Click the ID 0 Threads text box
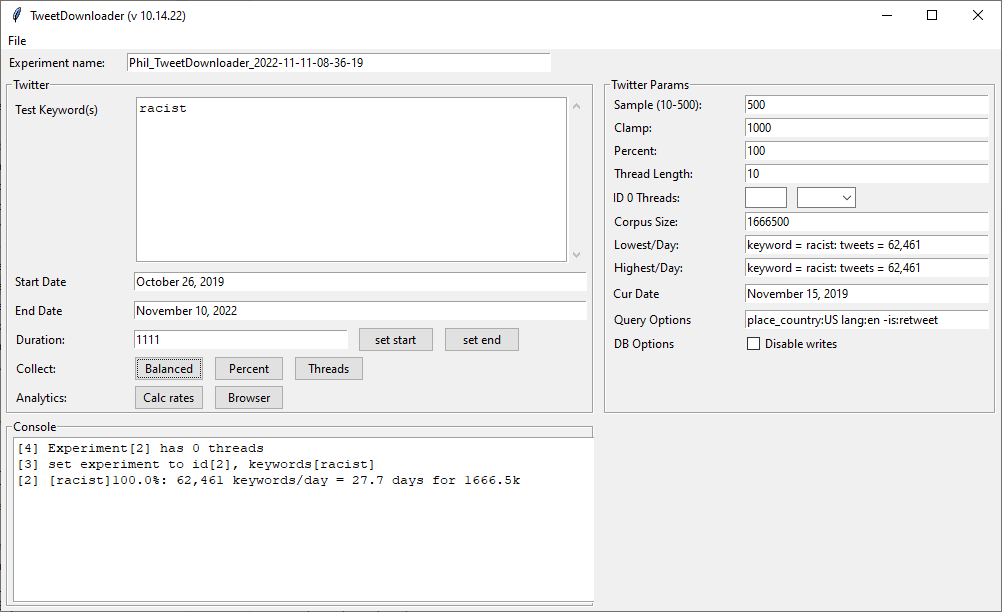The image size is (1002, 612). pyautogui.click(x=765, y=198)
